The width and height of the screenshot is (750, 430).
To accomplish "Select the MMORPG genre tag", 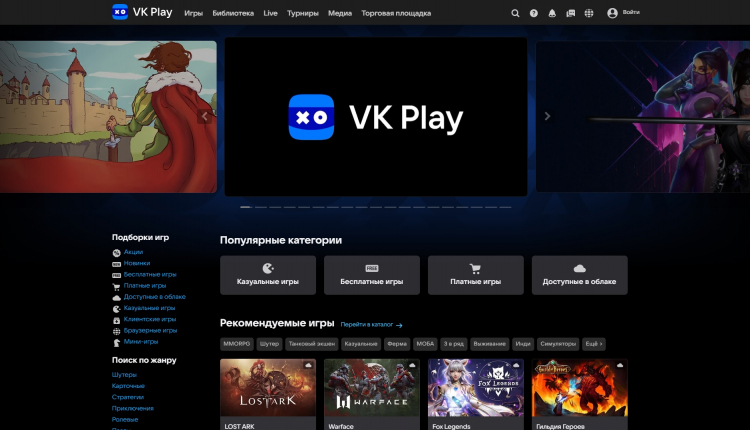I will point(236,344).
